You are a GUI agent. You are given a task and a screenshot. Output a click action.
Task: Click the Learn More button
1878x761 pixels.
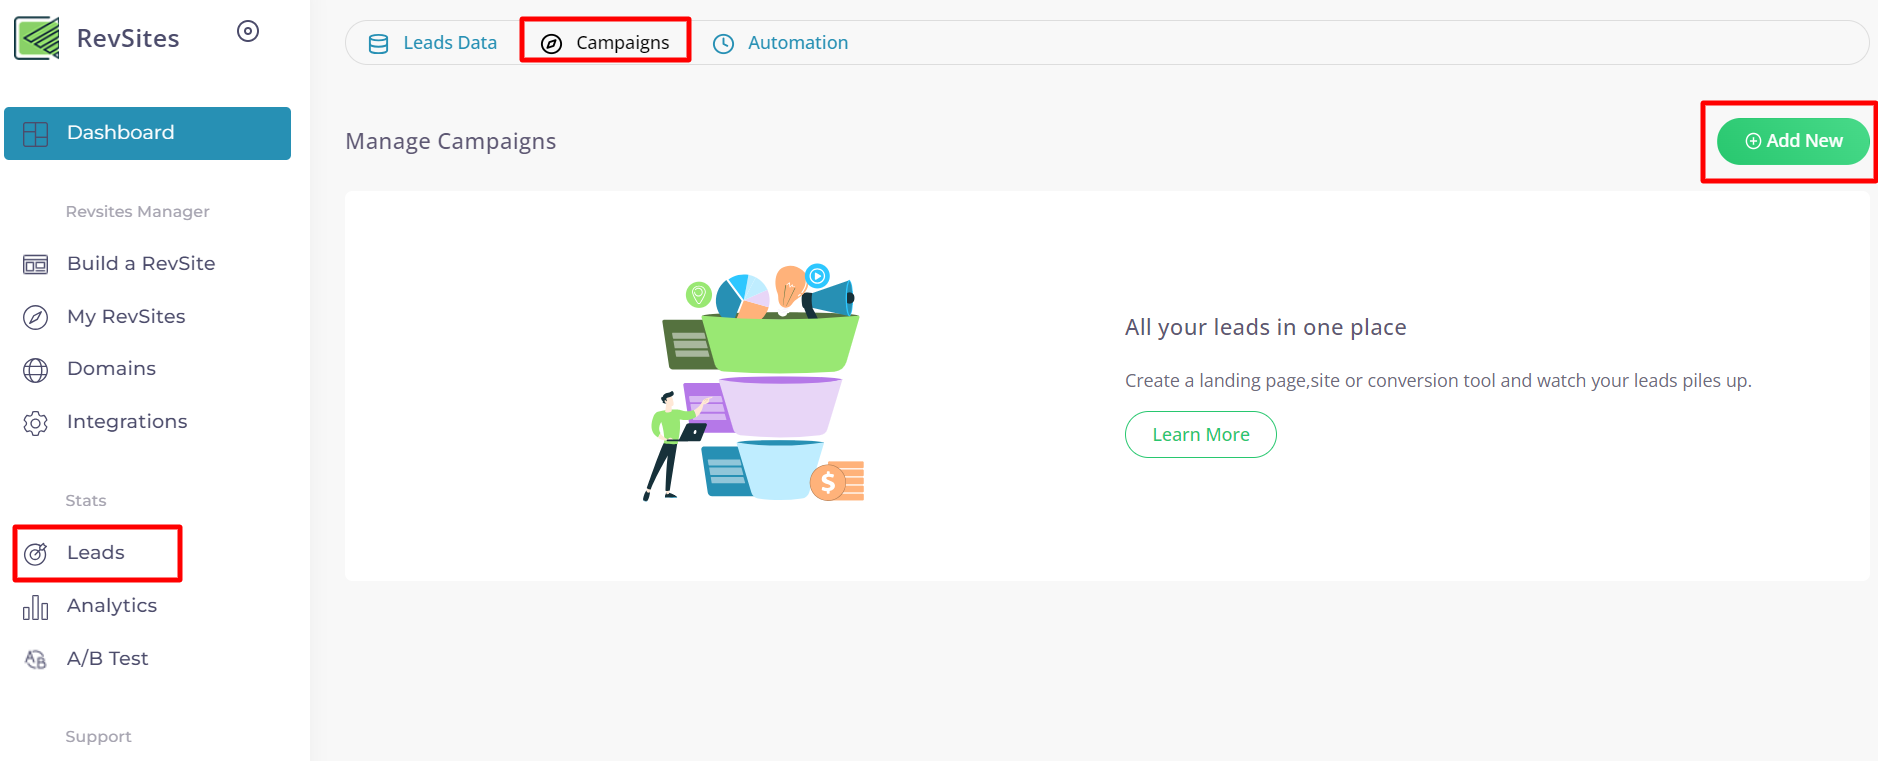tap(1201, 435)
